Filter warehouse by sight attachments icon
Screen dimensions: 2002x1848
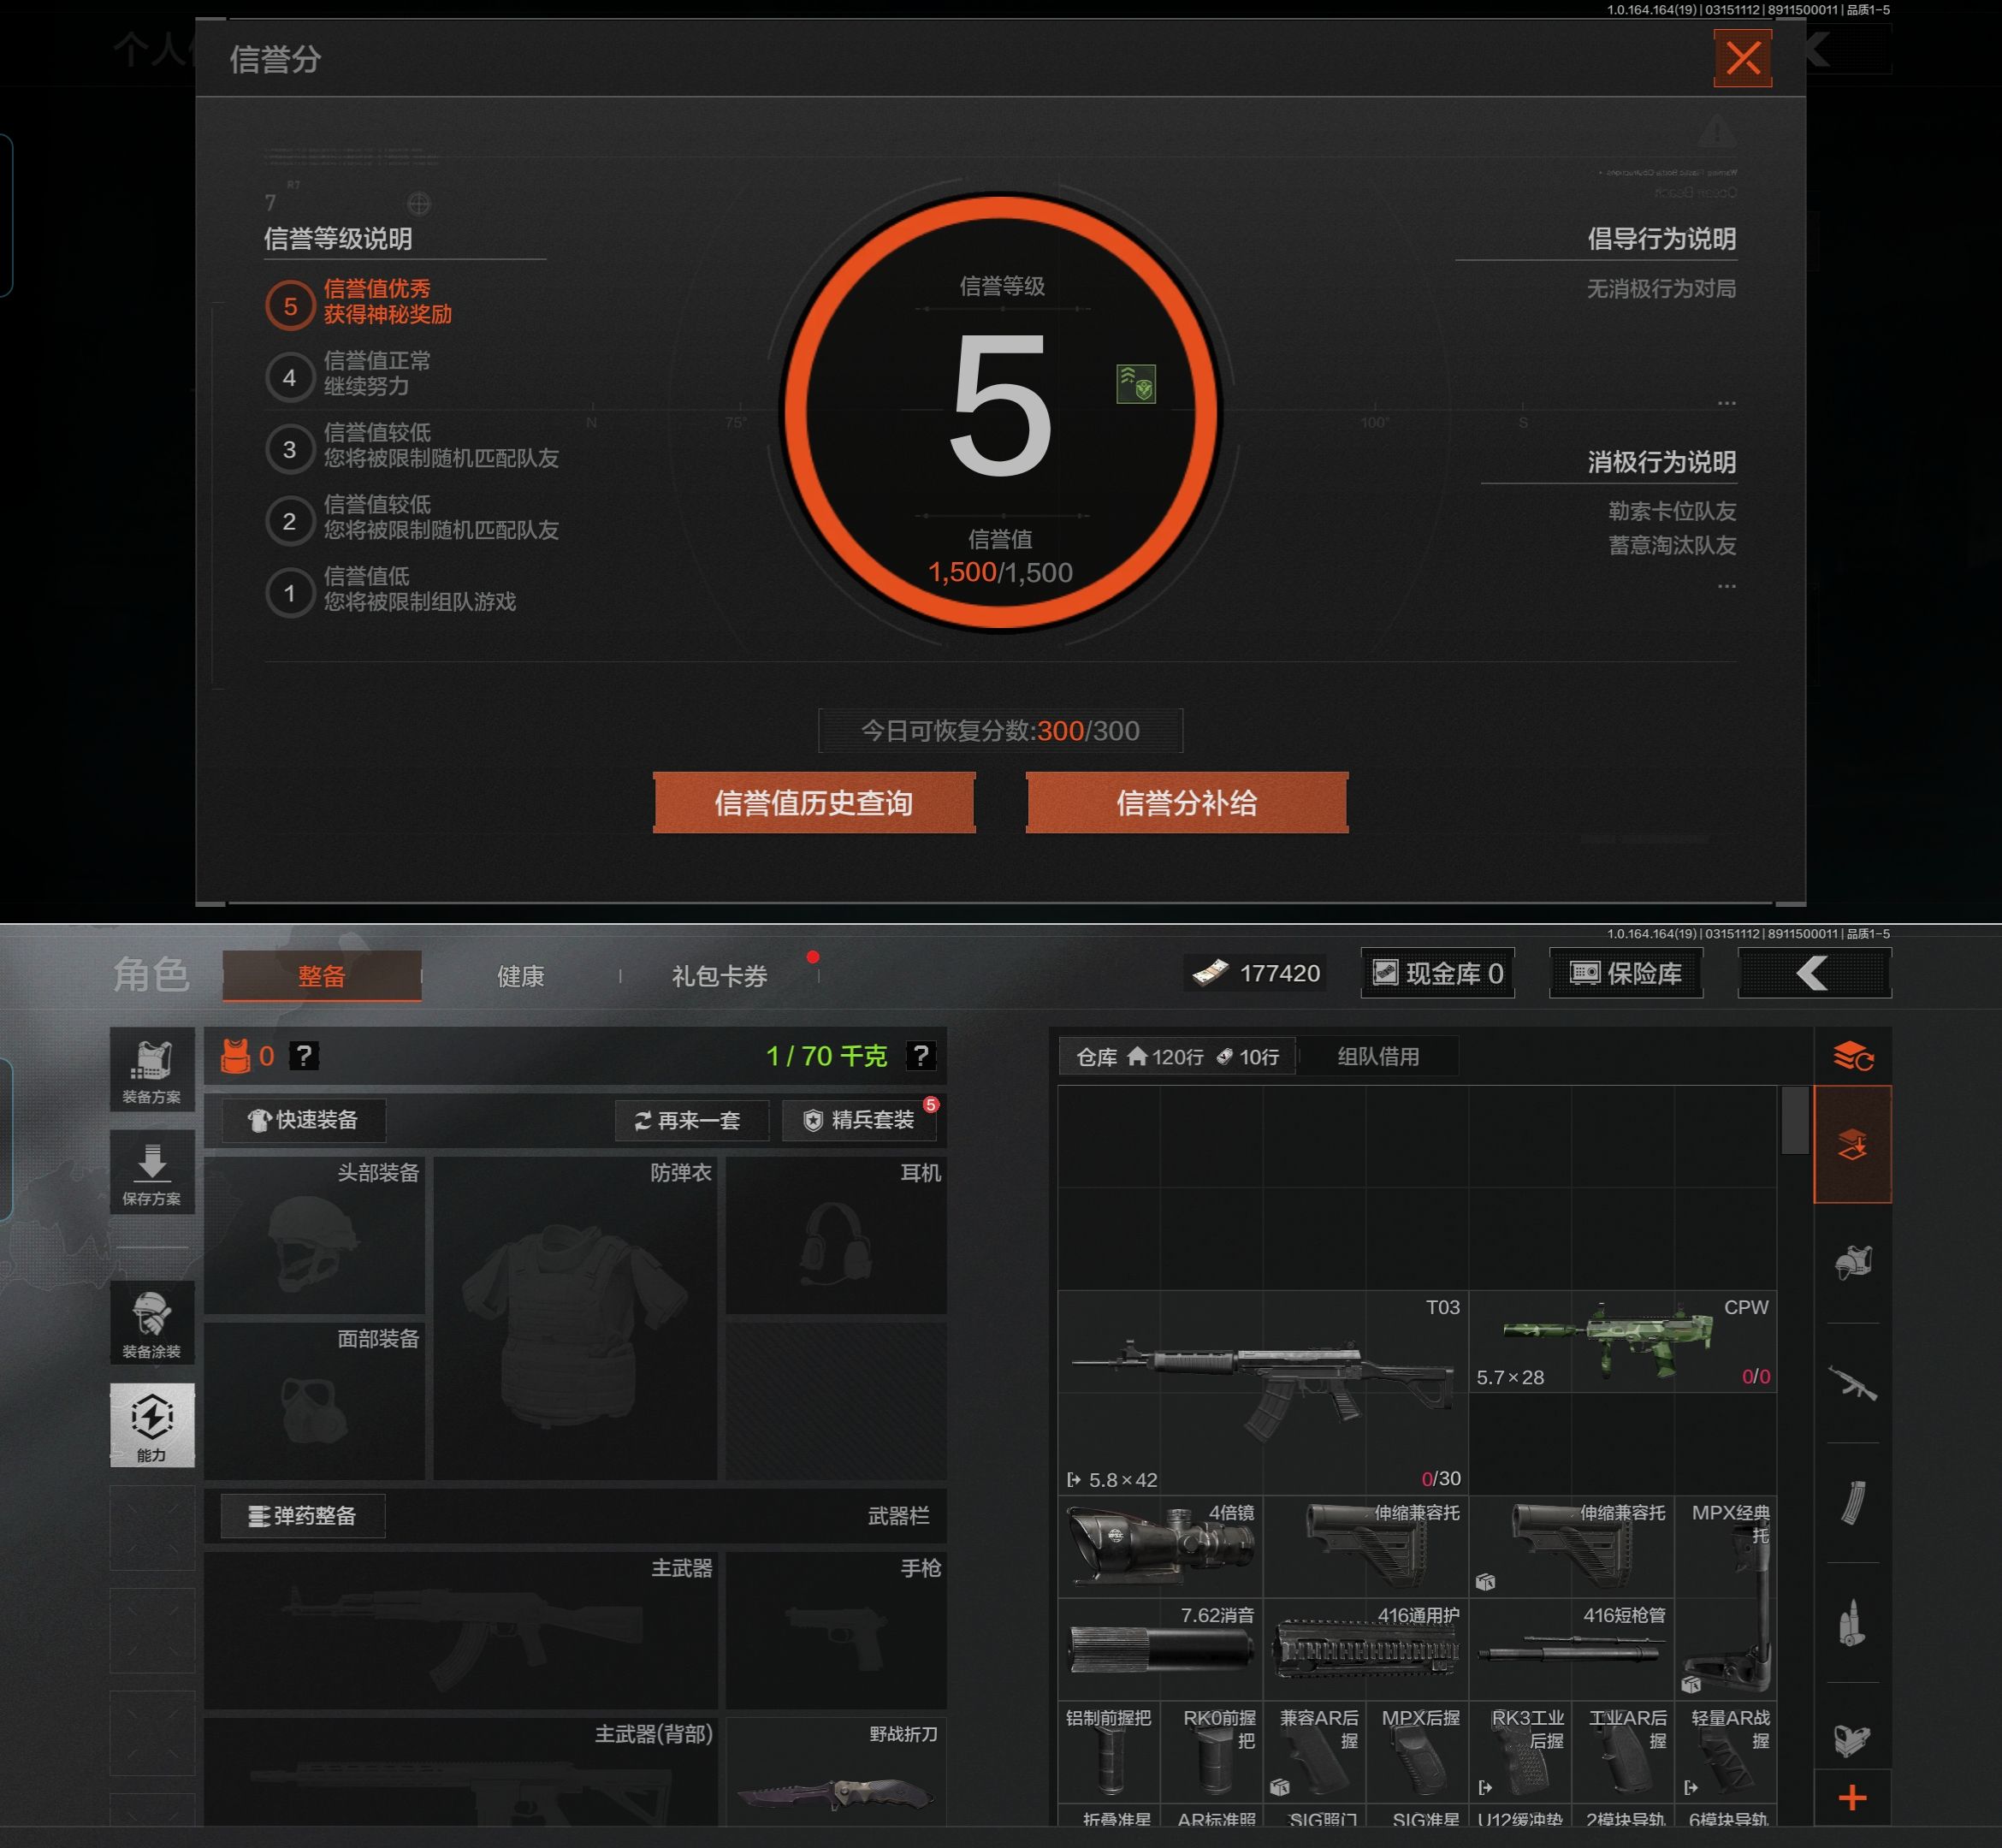(1852, 1740)
